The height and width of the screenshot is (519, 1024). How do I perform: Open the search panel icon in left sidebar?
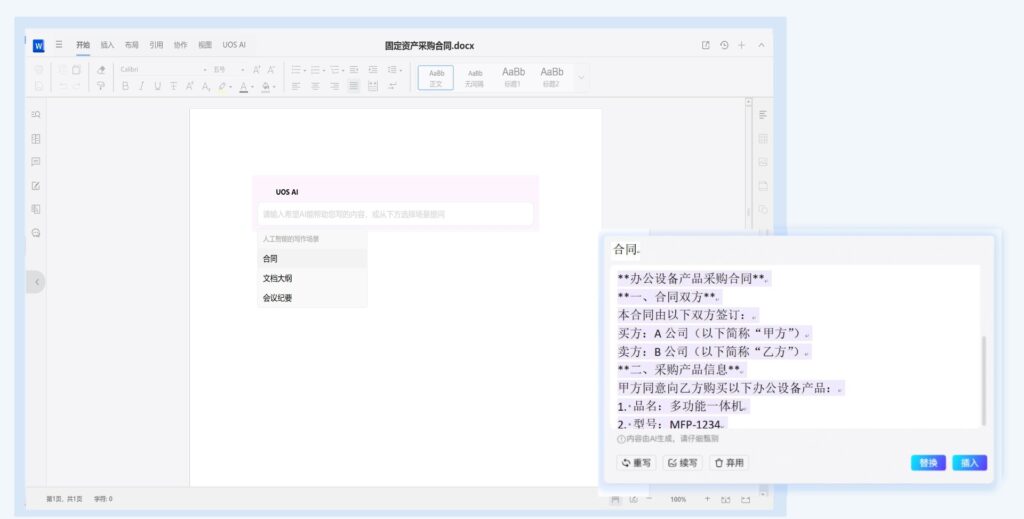click(x=36, y=115)
